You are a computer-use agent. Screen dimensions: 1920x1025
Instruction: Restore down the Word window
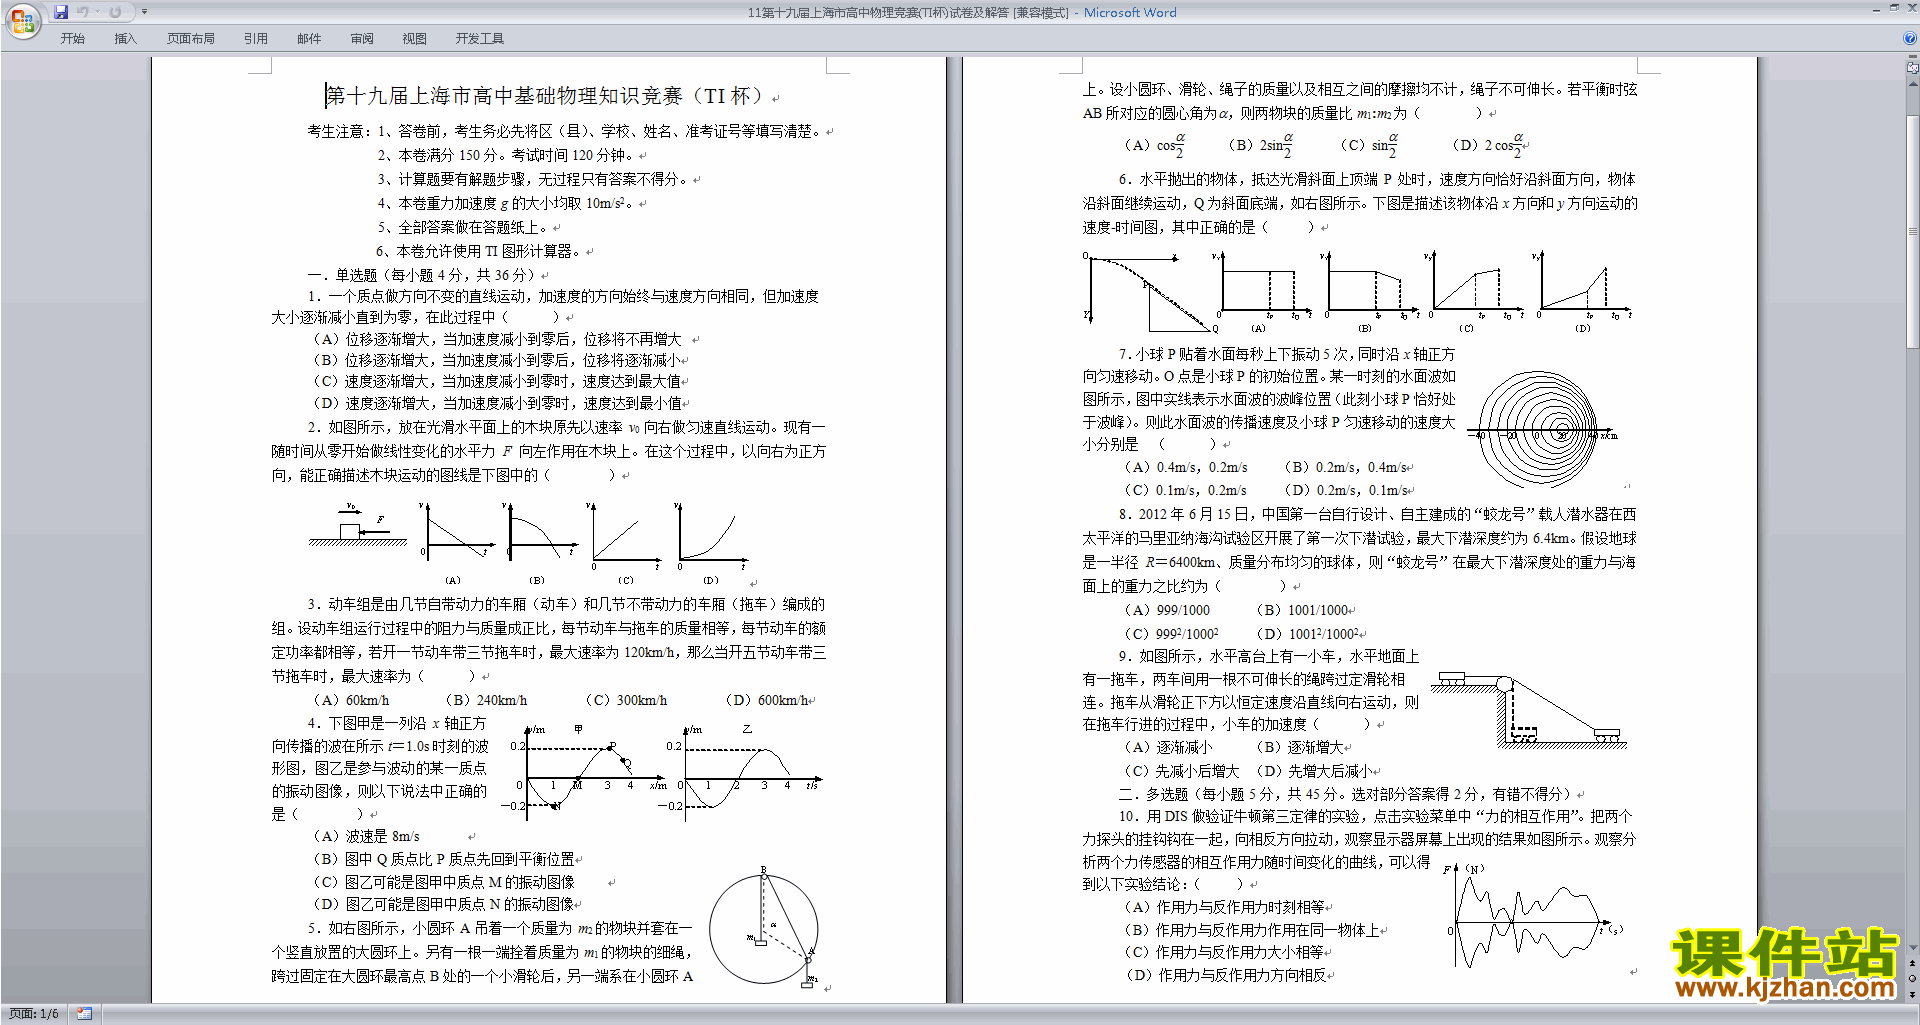[x=1894, y=8]
